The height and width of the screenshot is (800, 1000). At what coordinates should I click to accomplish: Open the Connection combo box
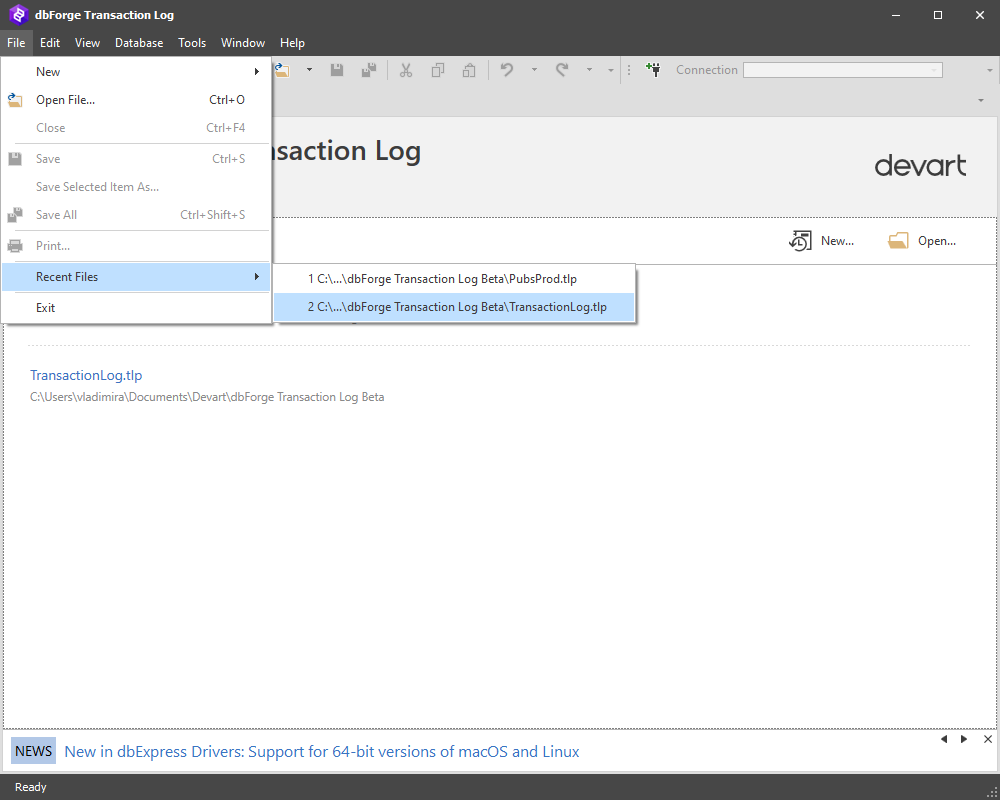(843, 70)
